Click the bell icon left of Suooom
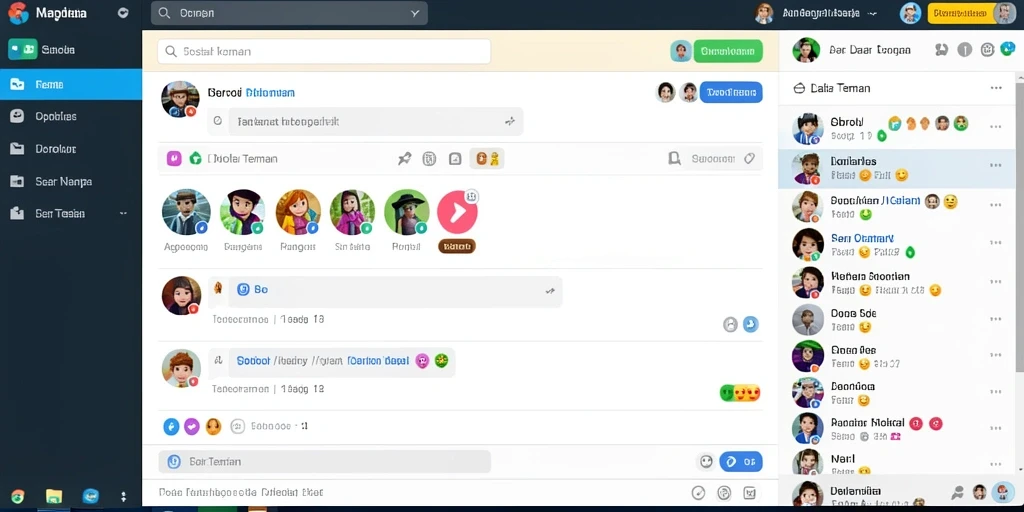The image size is (1024, 512). (x=675, y=158)
